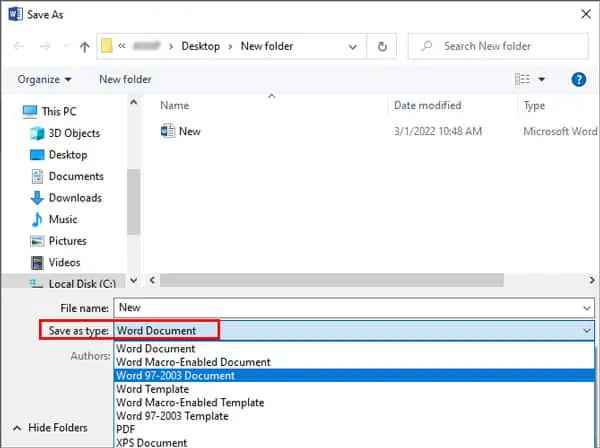Sort by Date modified column
600x448 pixels.
(427, 105)
